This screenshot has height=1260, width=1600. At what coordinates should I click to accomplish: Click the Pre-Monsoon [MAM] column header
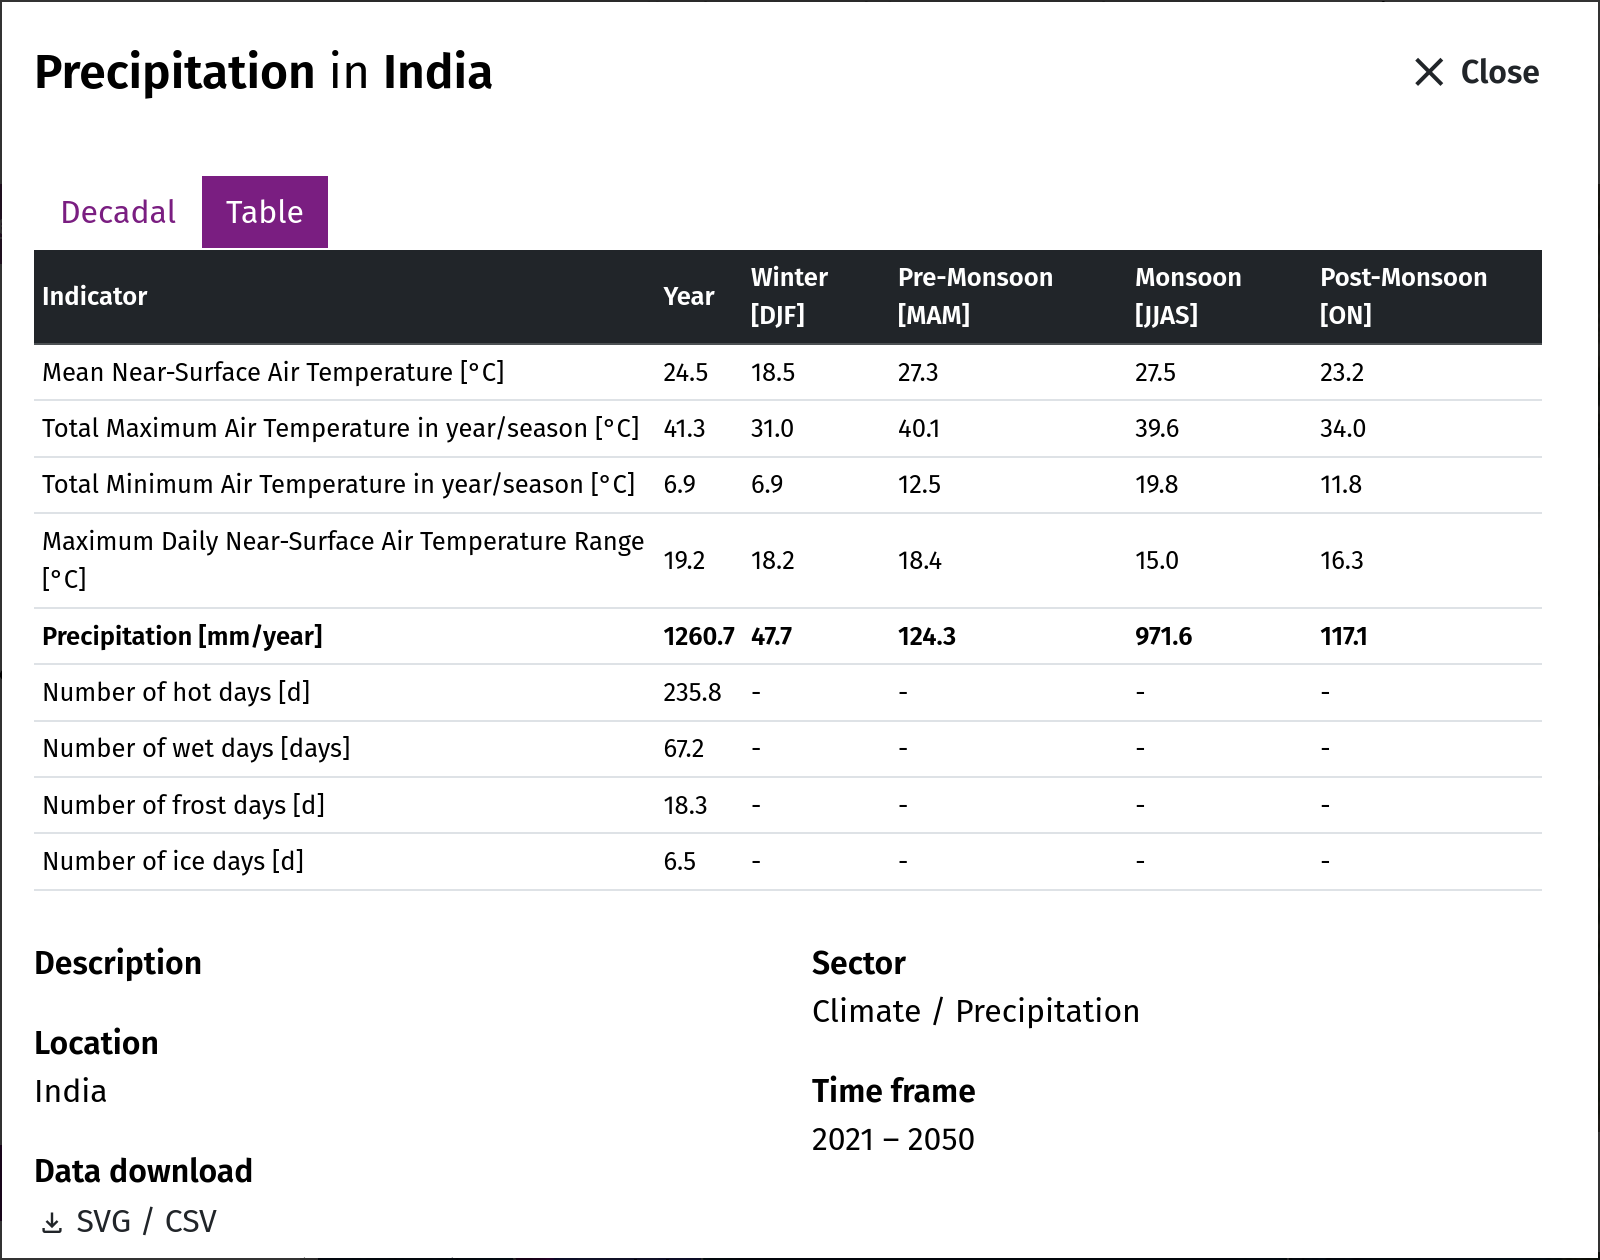(x=975, y=296)
